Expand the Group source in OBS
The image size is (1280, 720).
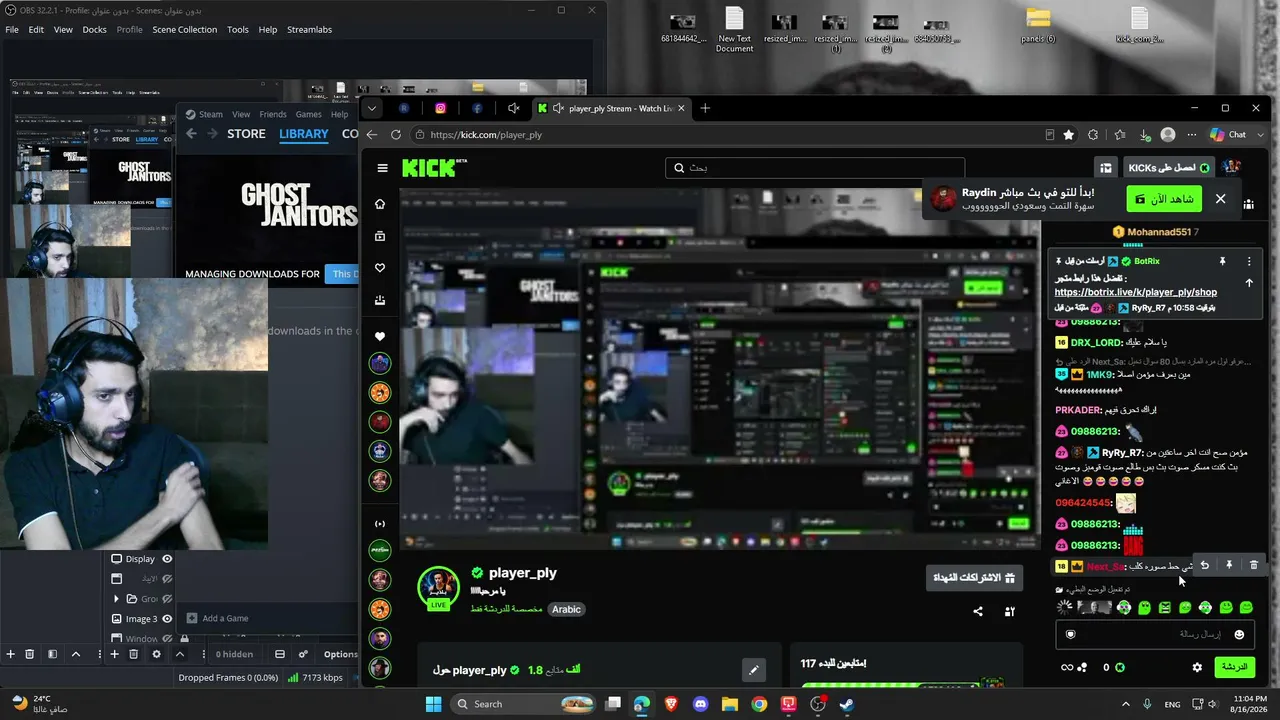pos(116,599)
